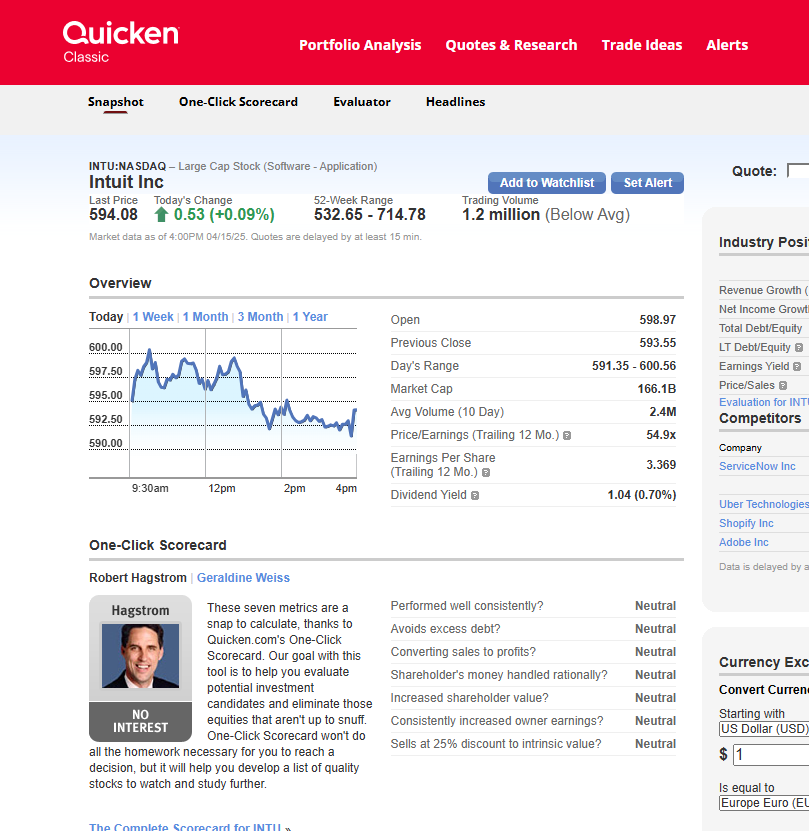Open the Earnings Per Share help icon

point(486,473)
